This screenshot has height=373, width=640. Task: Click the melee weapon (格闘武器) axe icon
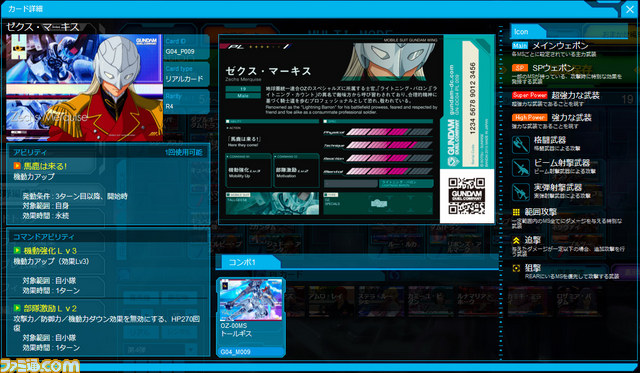(521, 144)
